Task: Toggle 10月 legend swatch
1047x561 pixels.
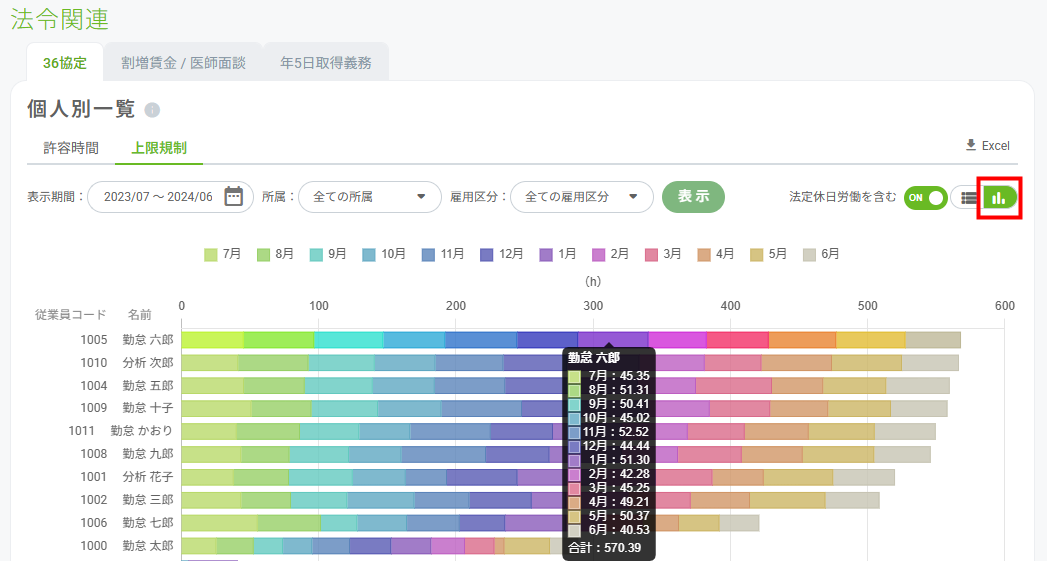Action: (369, 254)
